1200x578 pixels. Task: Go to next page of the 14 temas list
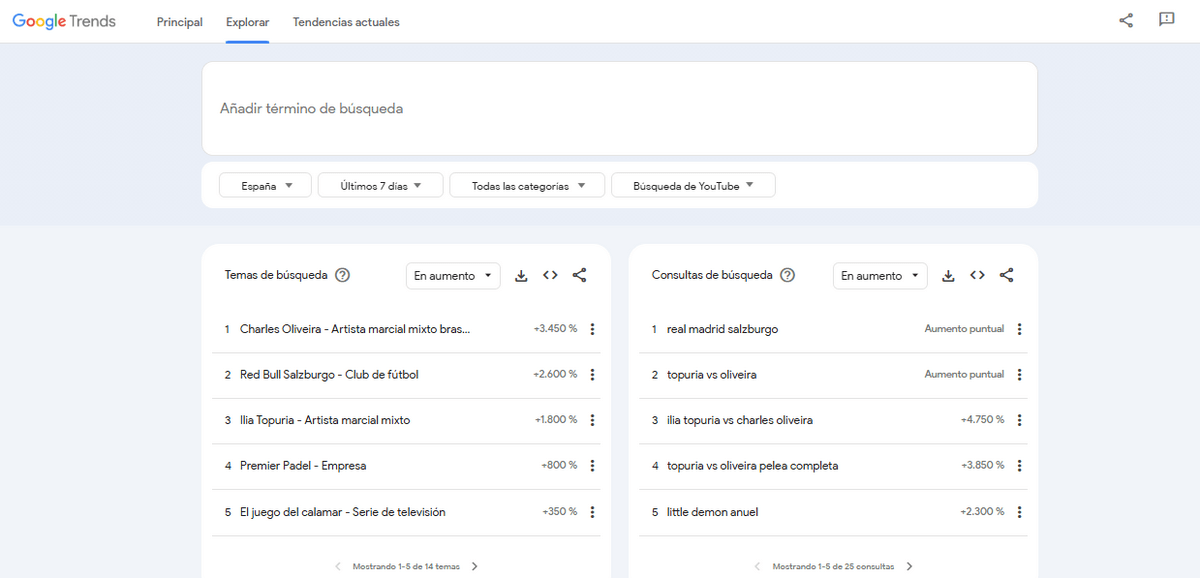[x=474, y=566]
